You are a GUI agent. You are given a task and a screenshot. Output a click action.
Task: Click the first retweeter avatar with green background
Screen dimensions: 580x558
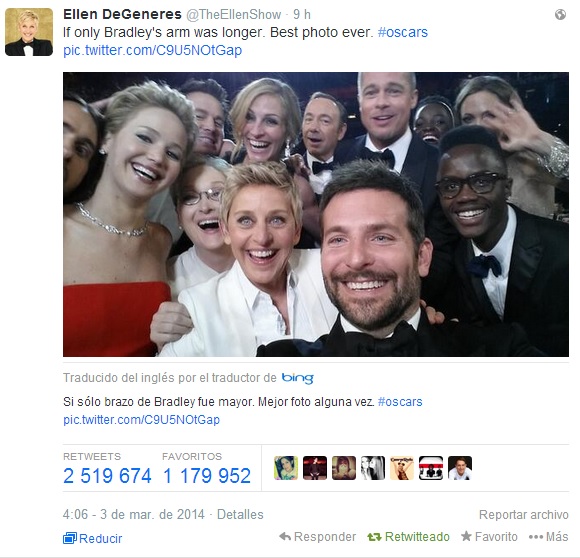point(286,468)
